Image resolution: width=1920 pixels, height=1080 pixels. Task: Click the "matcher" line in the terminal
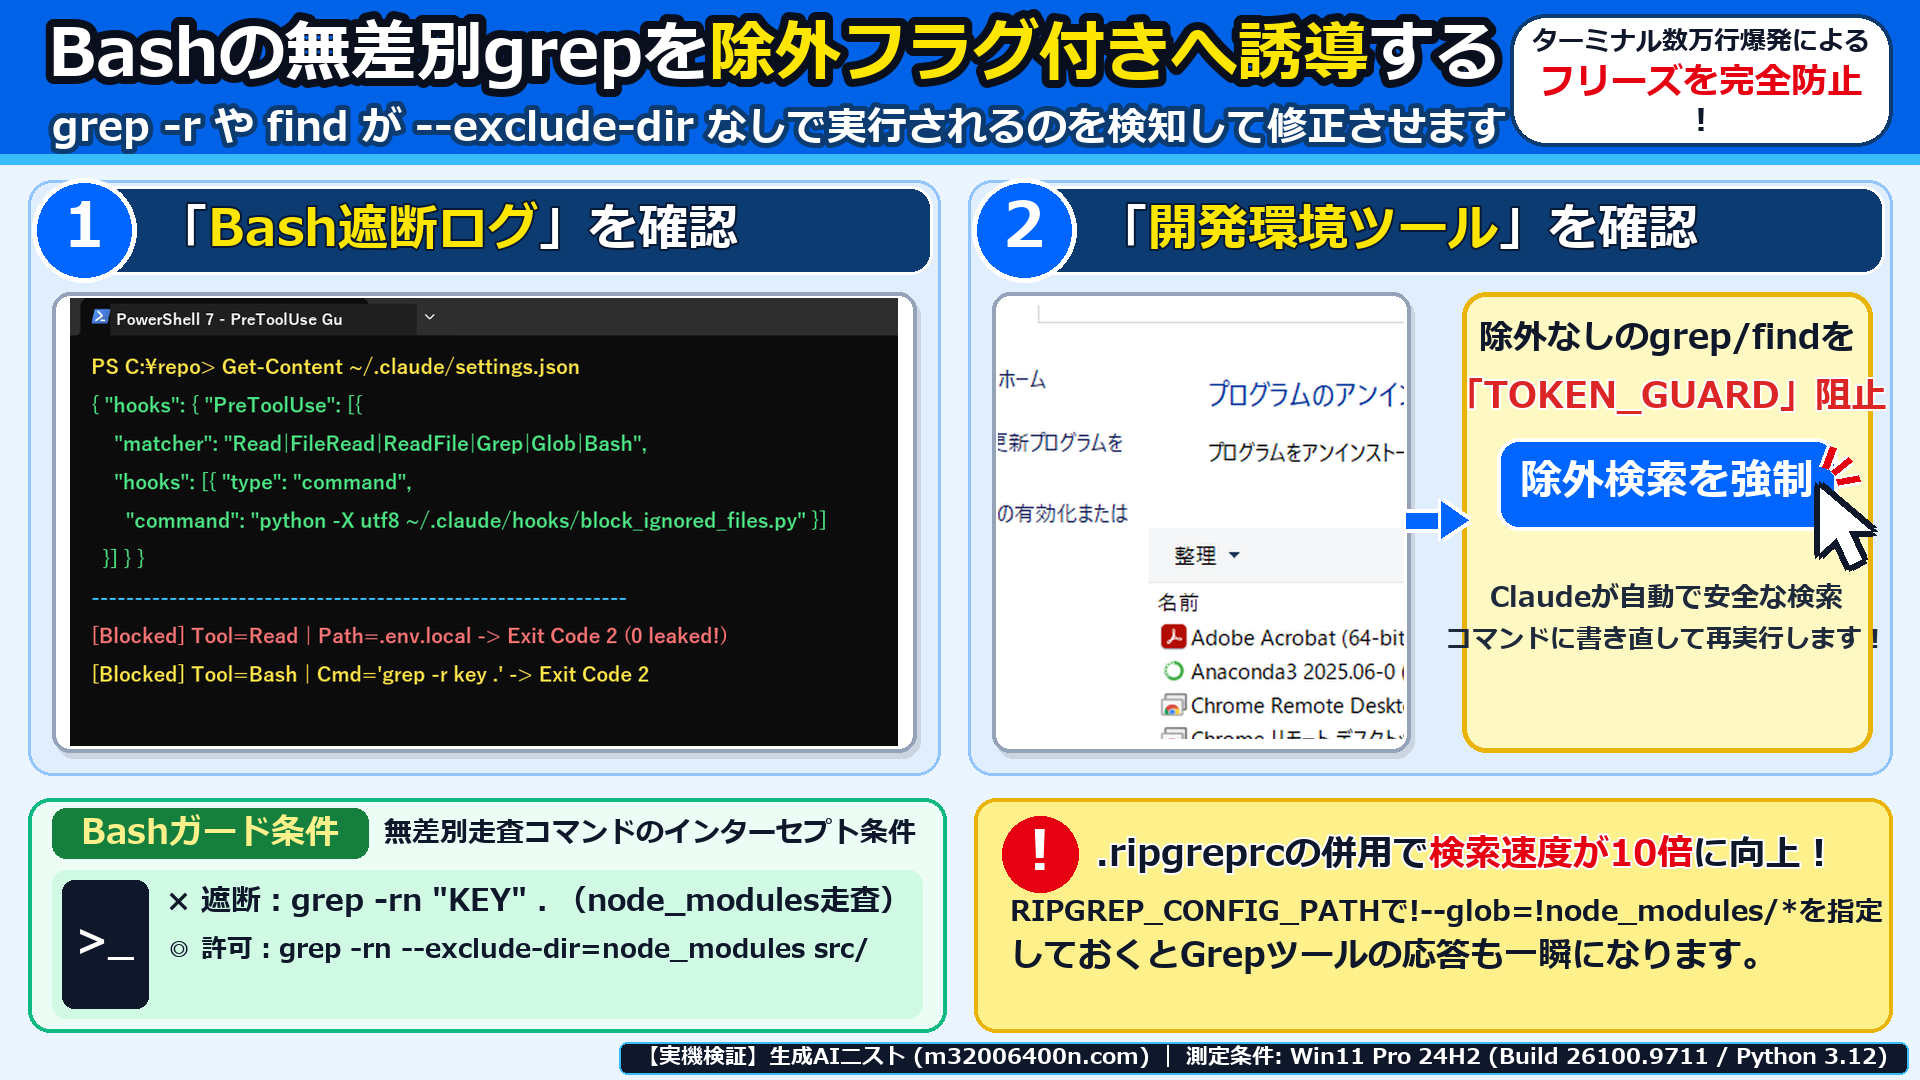coord(381,444)
